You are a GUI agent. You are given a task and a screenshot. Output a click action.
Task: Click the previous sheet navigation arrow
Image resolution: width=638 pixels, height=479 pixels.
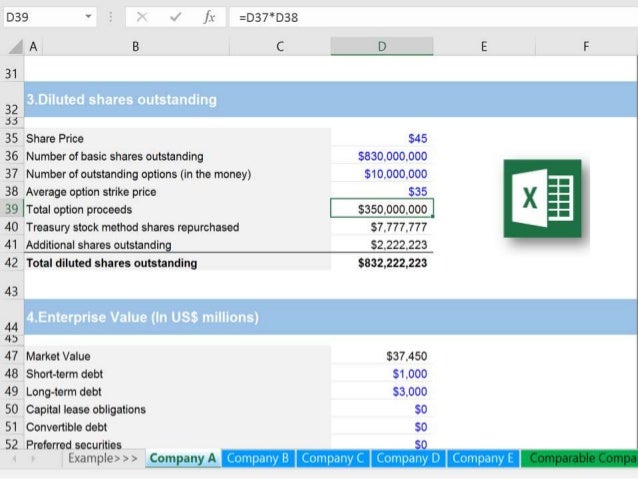point(15,459)
